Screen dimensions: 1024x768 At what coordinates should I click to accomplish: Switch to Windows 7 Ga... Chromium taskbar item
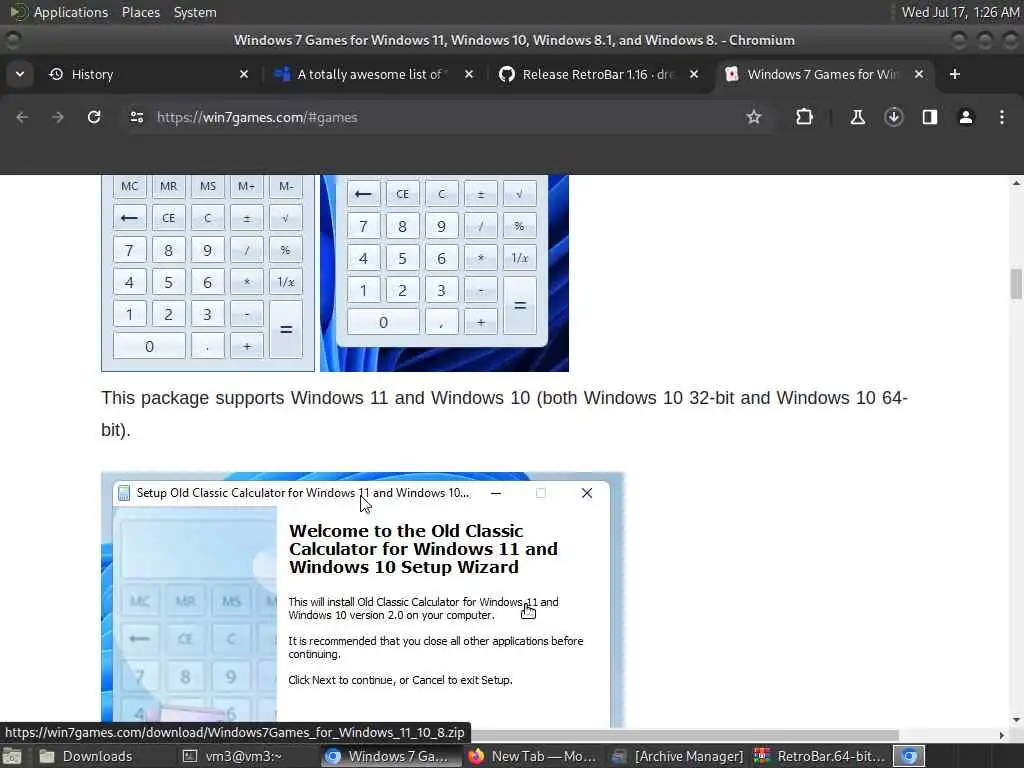[392, 756]
